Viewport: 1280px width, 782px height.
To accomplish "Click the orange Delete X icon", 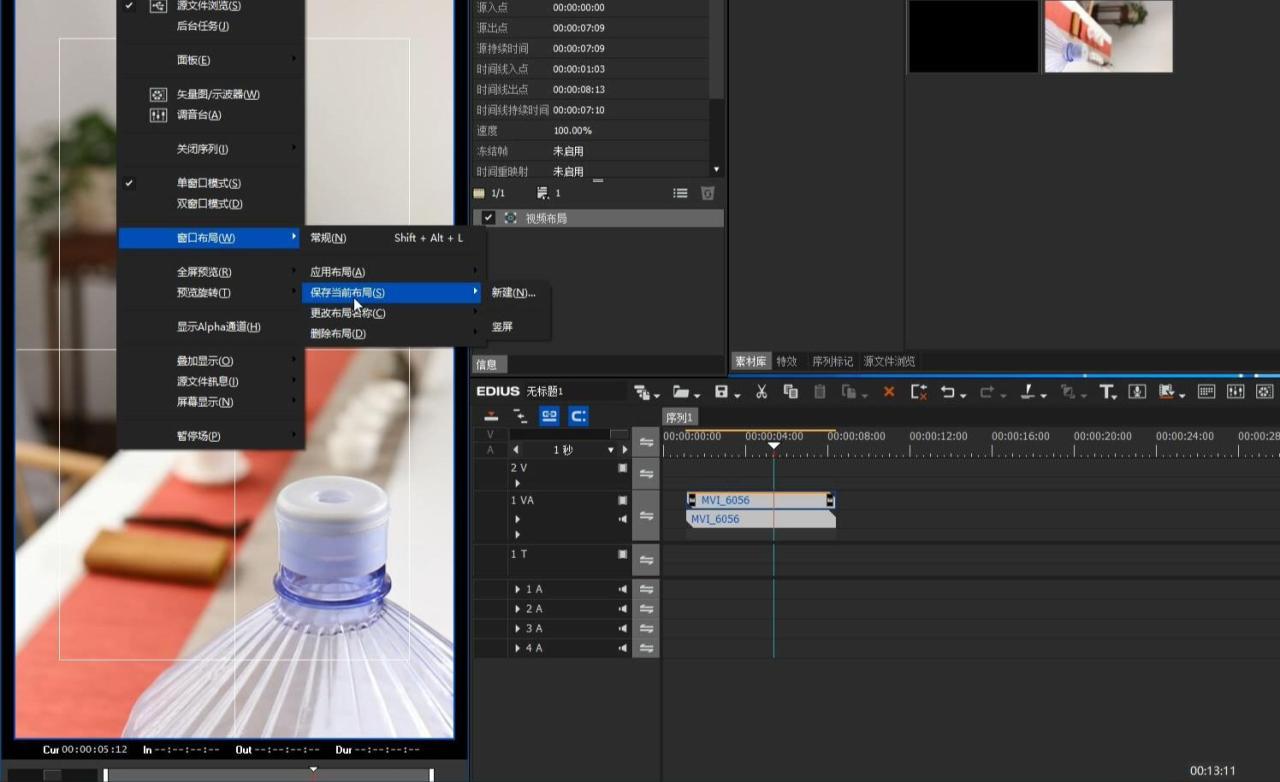I will pyautogui.click(x=888, y=392).
